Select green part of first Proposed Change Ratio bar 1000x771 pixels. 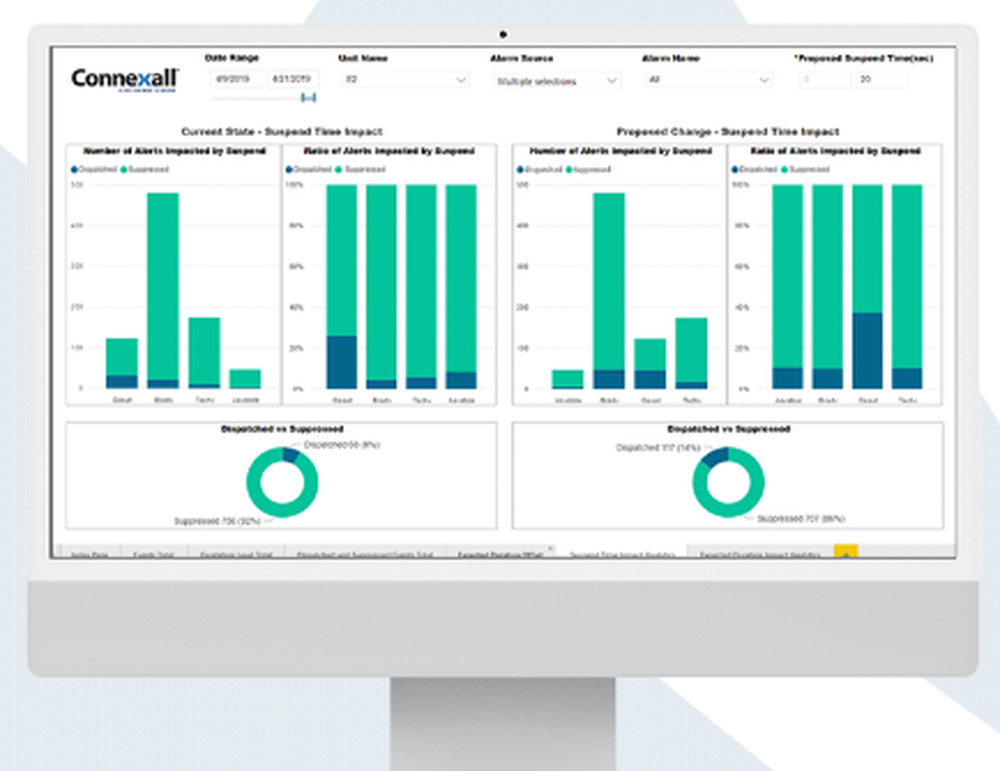pyautogui.click(x=788, y=276)
